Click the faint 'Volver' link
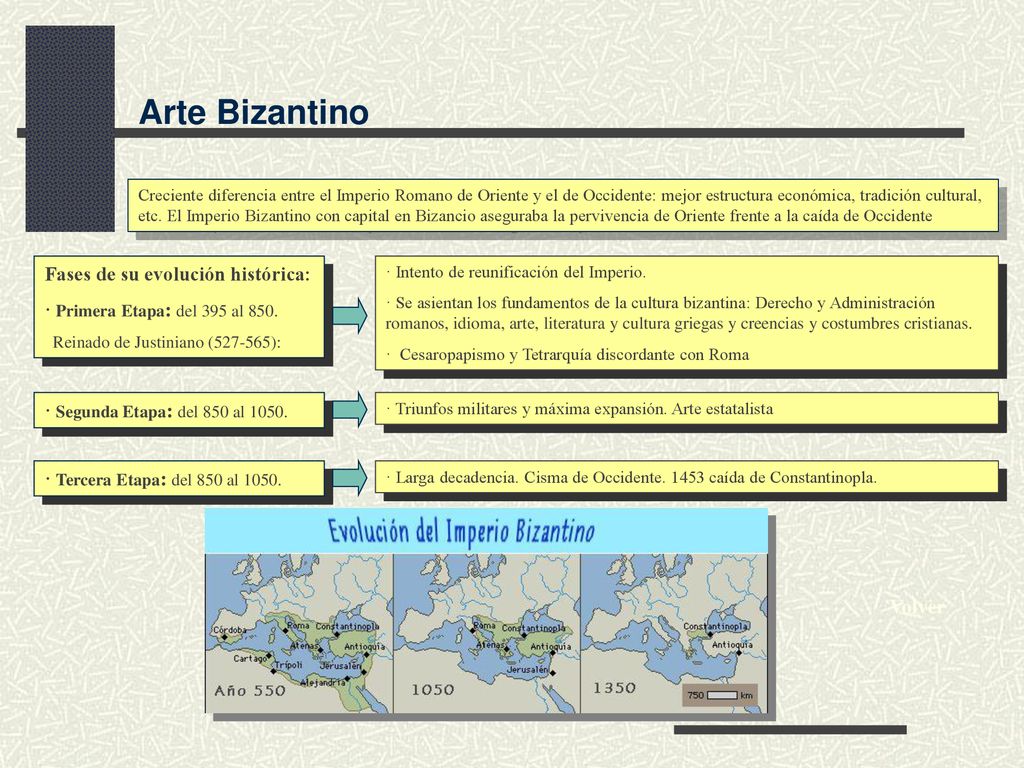 point(919,607)
